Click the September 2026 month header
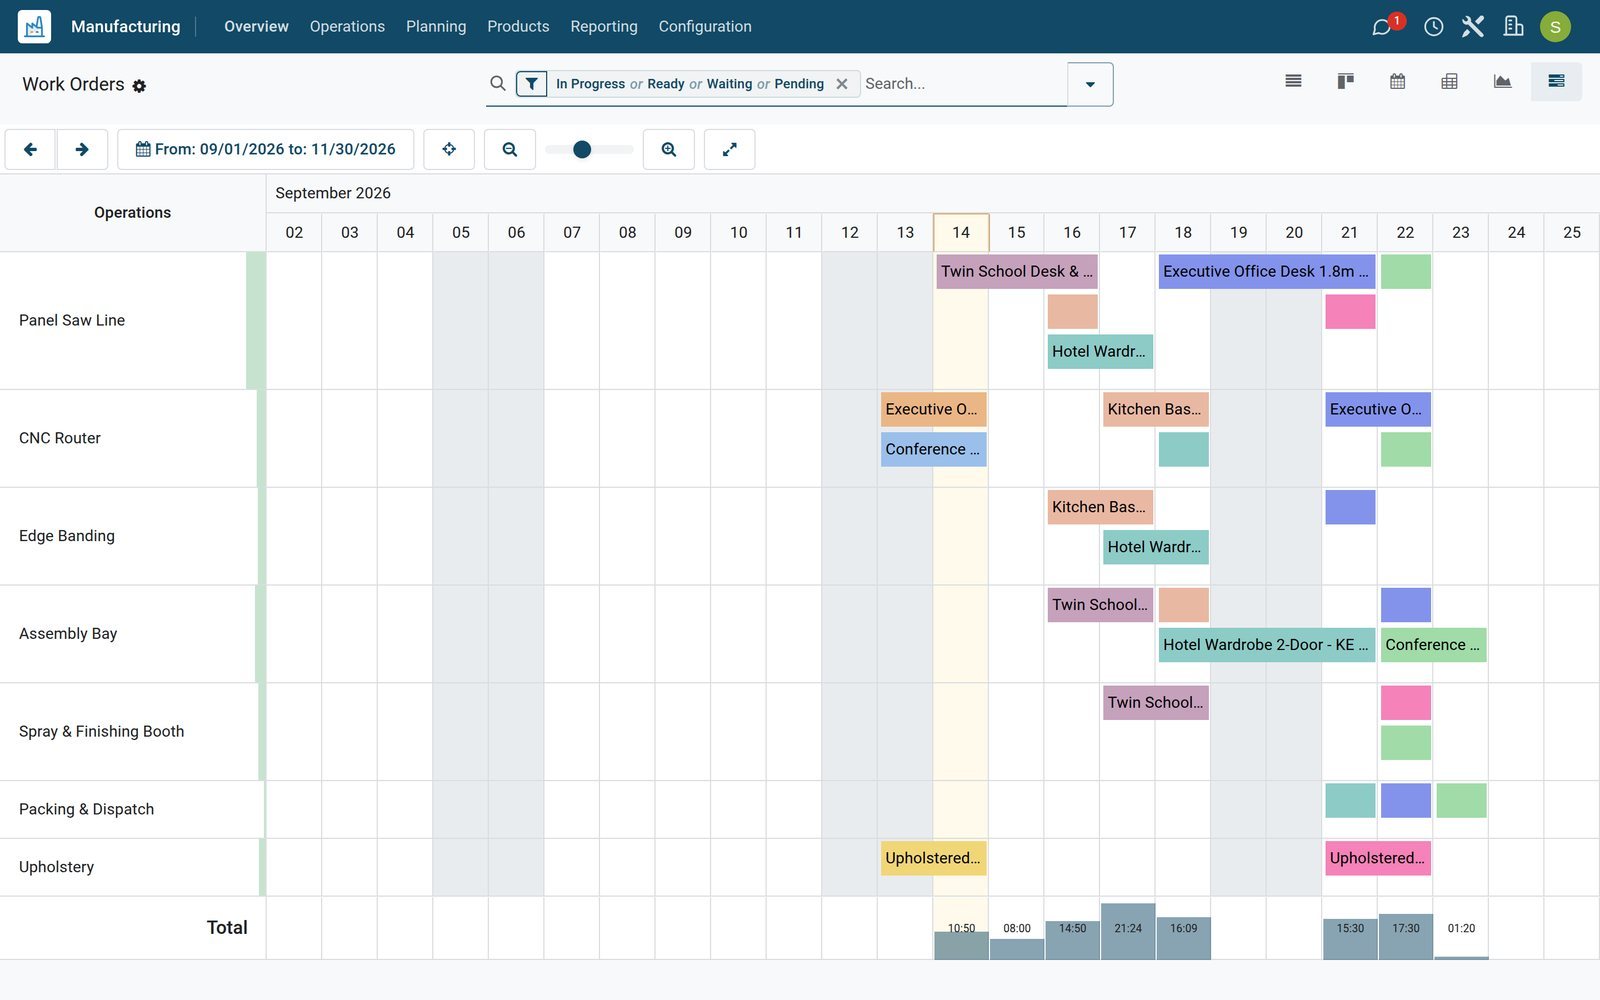 (x=333, y=193)
